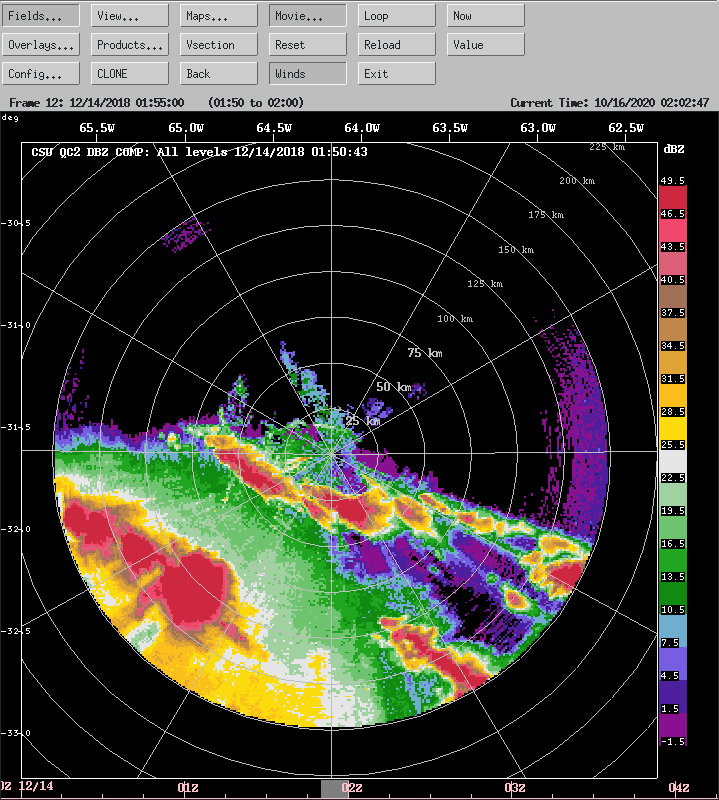Viewport: 719px width, 800px height.
Task: Open the Products... menu
Action: [x=130, y=45]
